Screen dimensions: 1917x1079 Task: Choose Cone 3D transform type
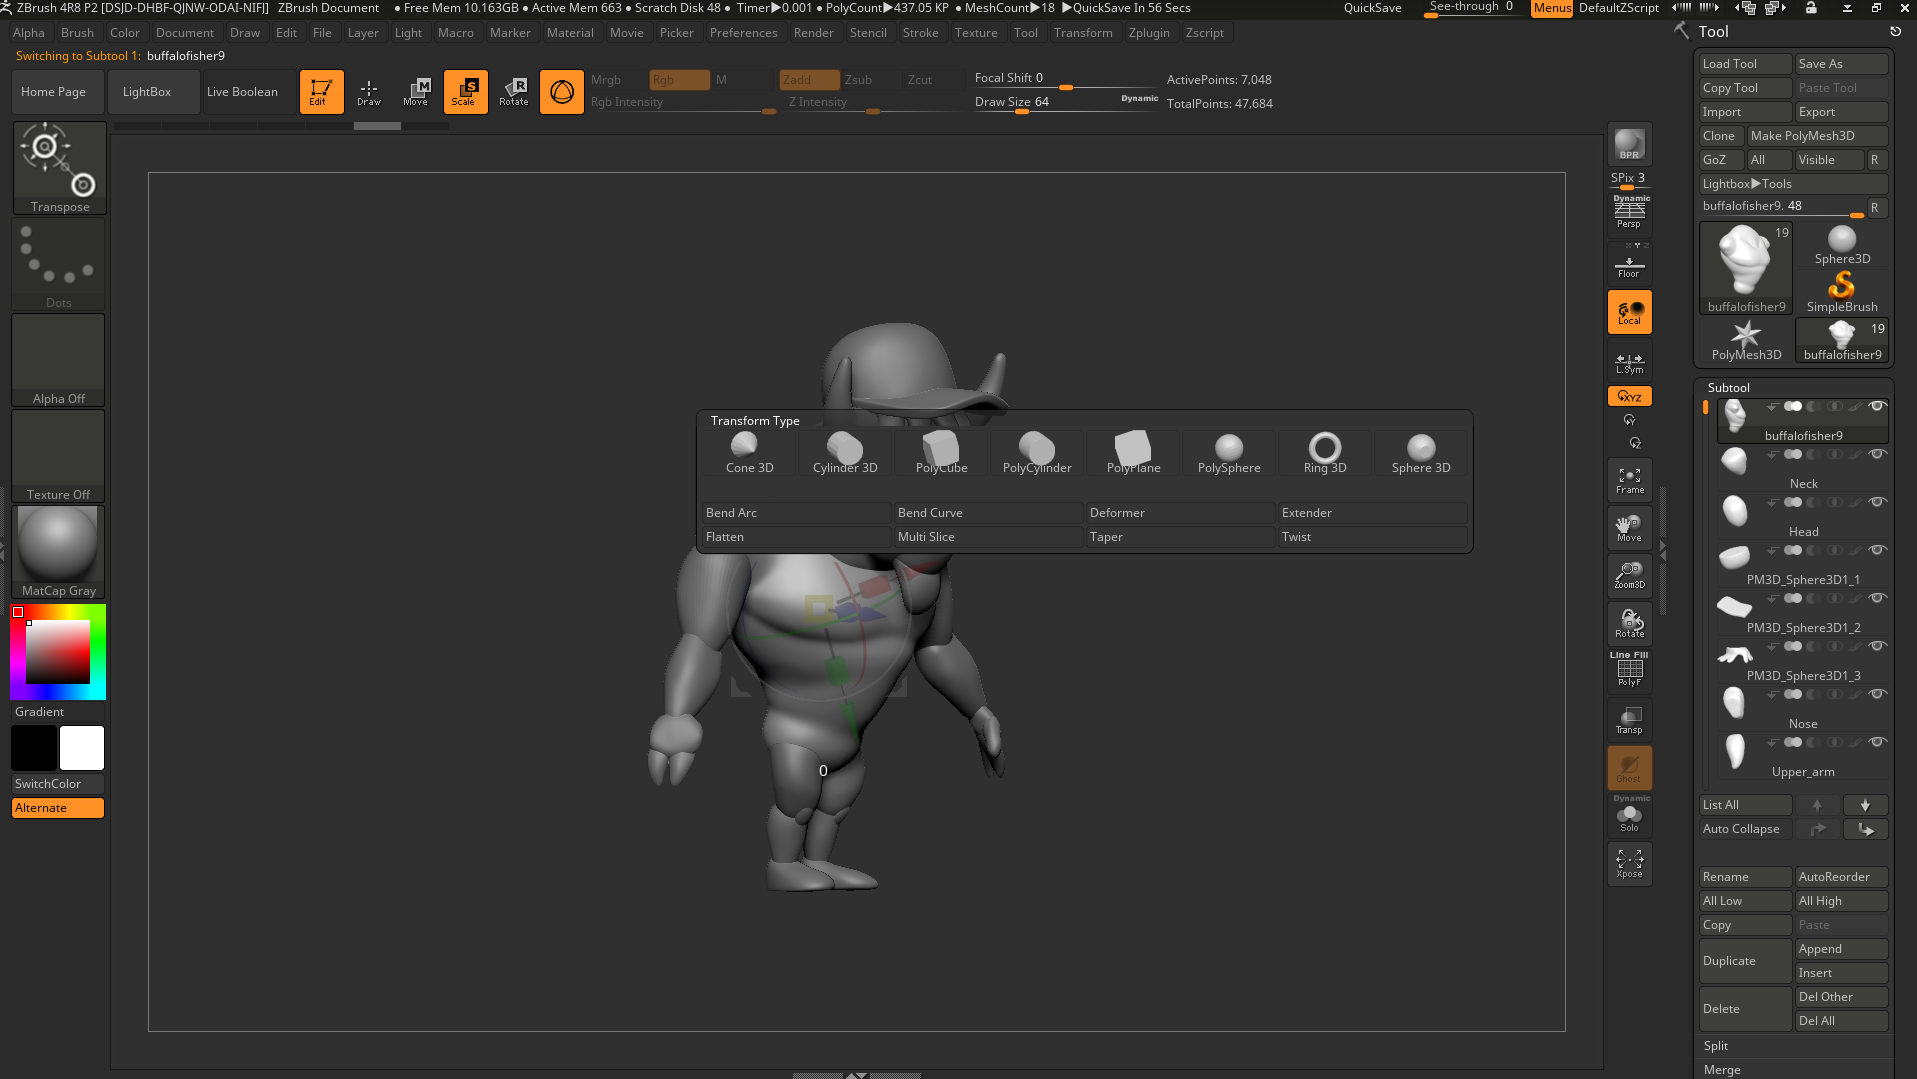tap(749, 453)
